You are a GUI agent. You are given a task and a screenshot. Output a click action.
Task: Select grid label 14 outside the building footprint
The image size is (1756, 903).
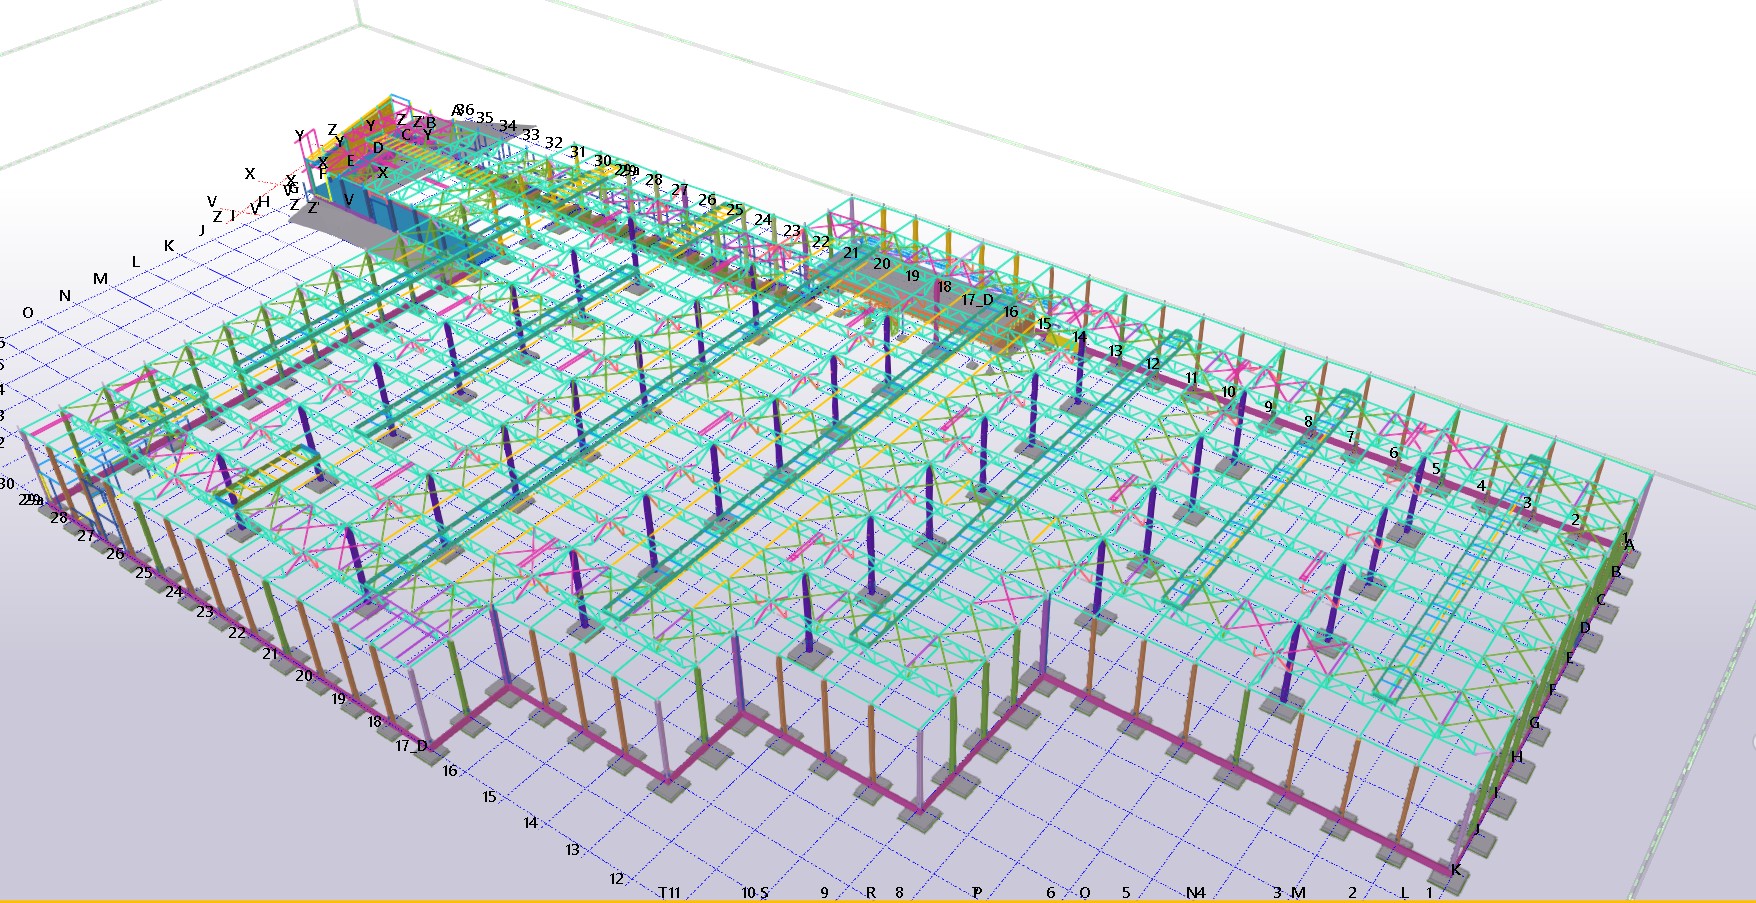coord(531,823)
